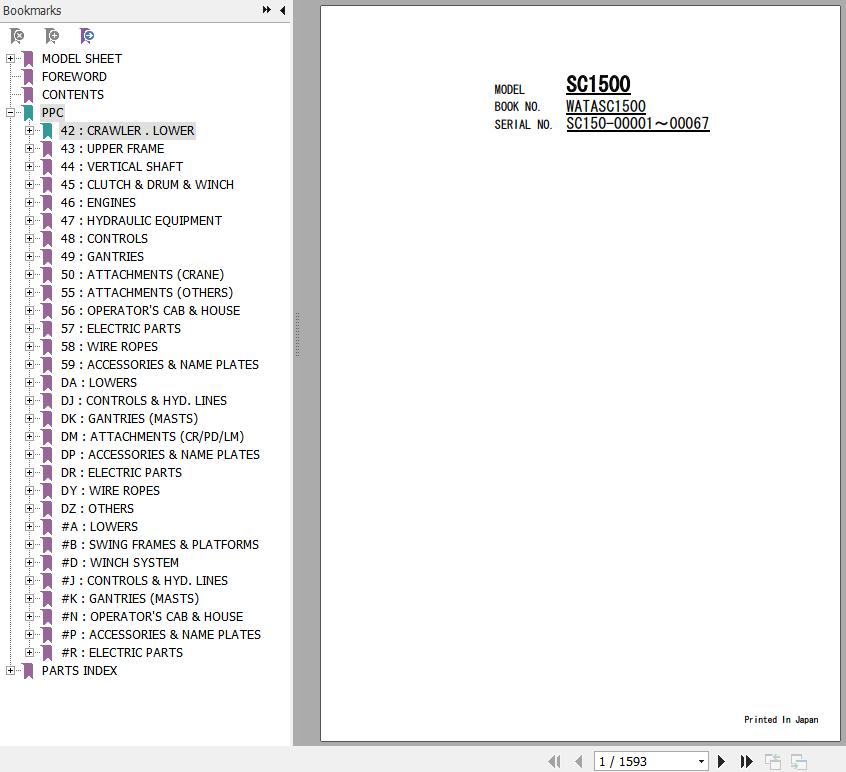Viewport: 846px width, 772px height.
Task: Go to the first page
Action: tap(554, 761)
